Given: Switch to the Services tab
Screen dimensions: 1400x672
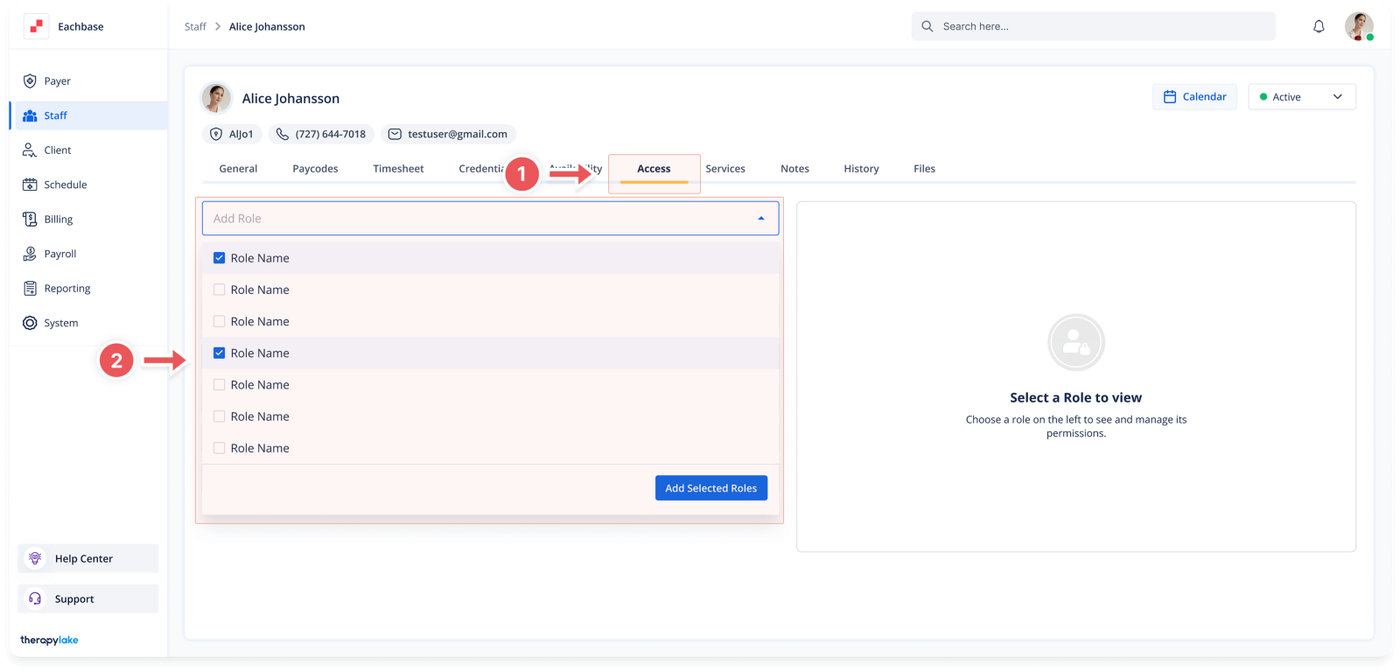Looking at the screenshot, I should pyautogui.click(x=725, y=169).
